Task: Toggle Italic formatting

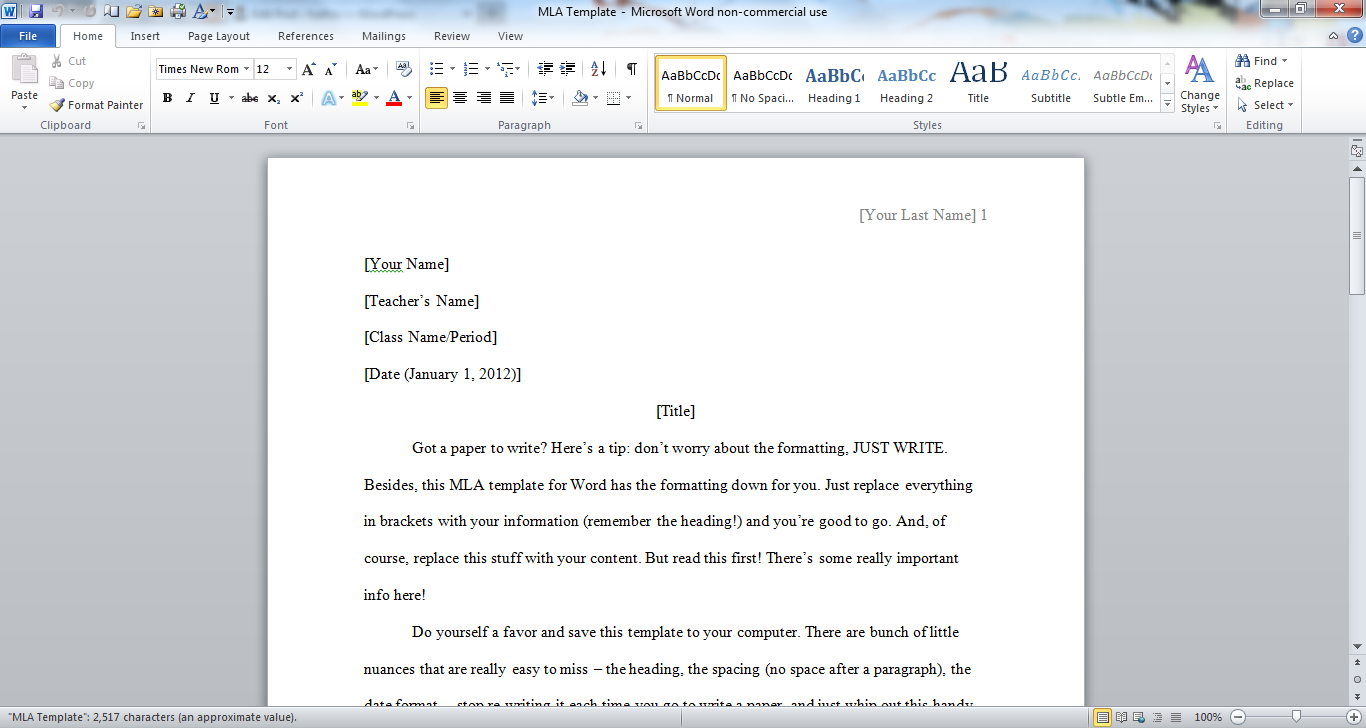Action: point(190,98)
